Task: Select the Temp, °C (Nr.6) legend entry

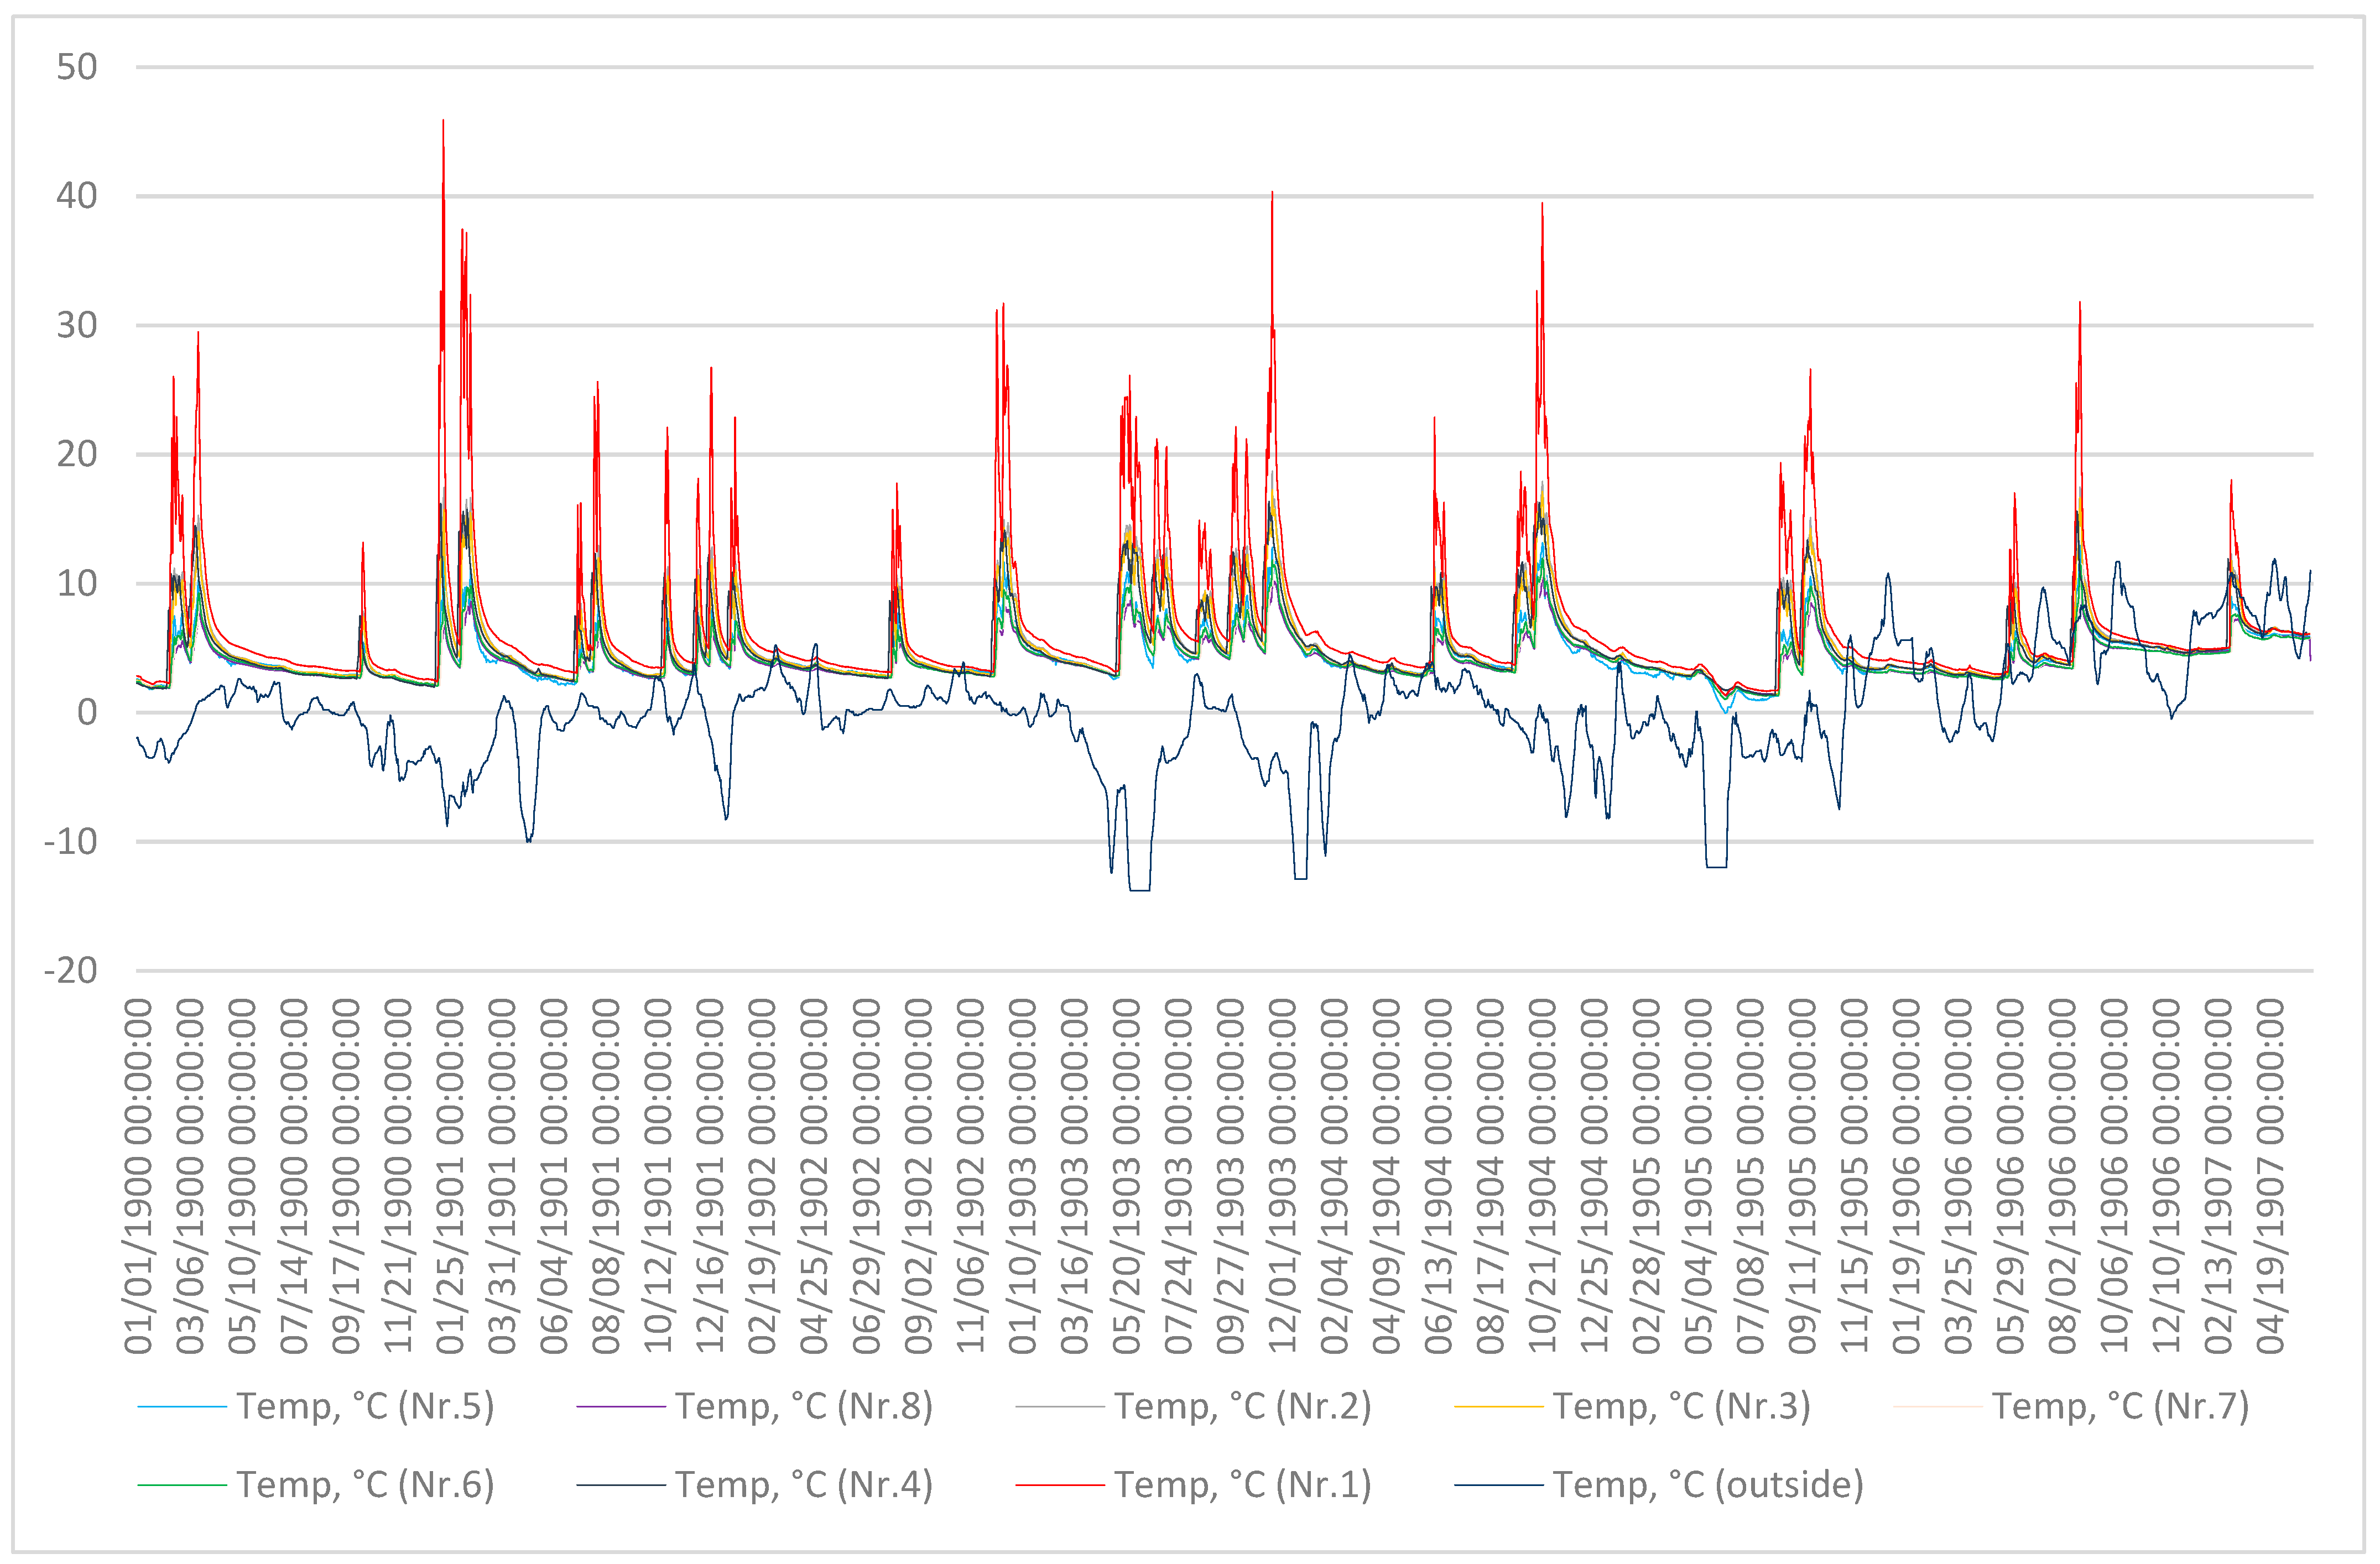Action: [365, 1484]
